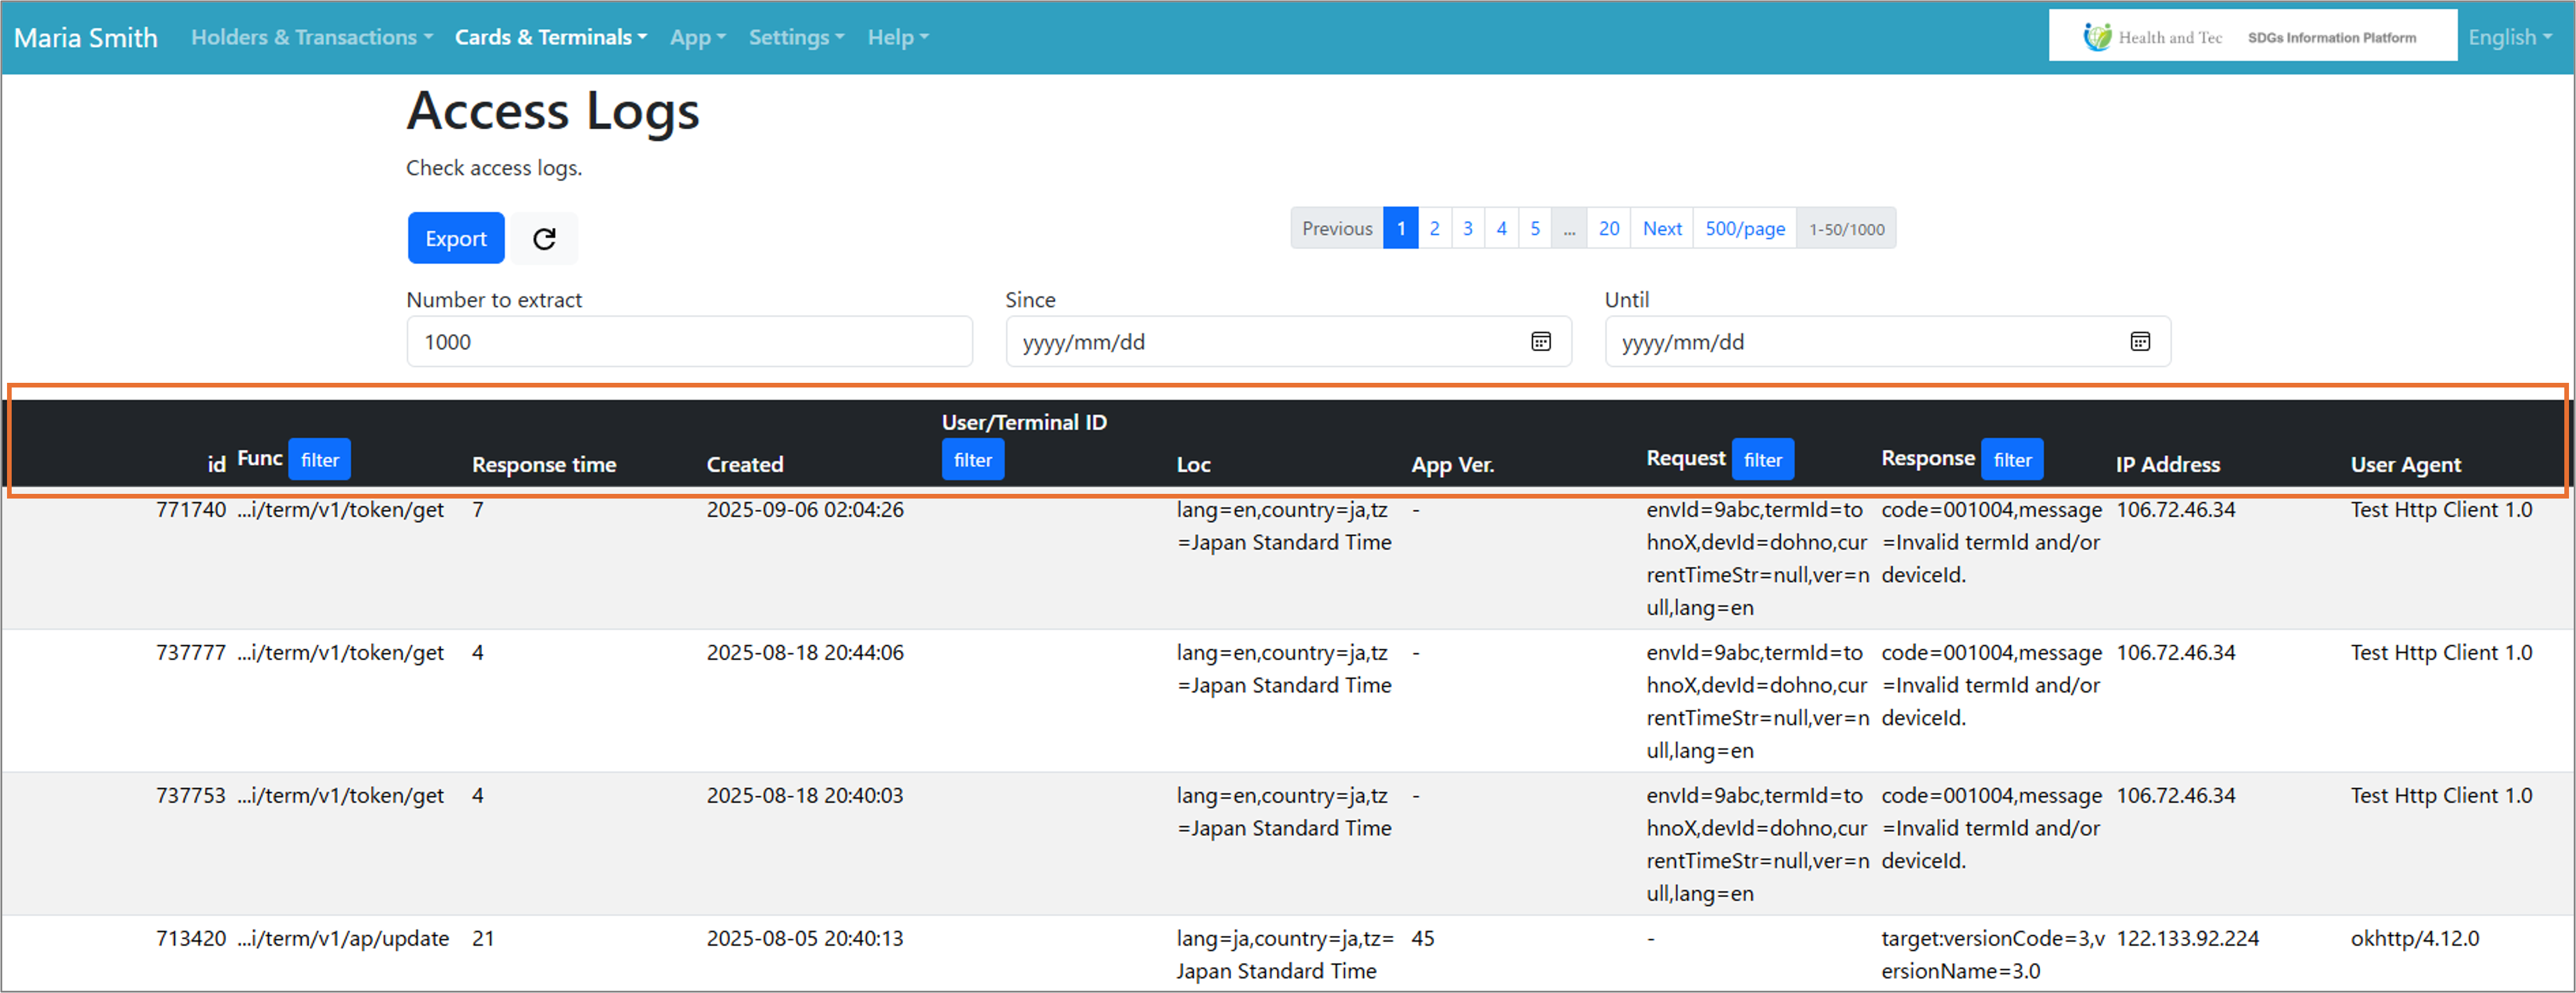Open the Settings menu

coord(796,37)
